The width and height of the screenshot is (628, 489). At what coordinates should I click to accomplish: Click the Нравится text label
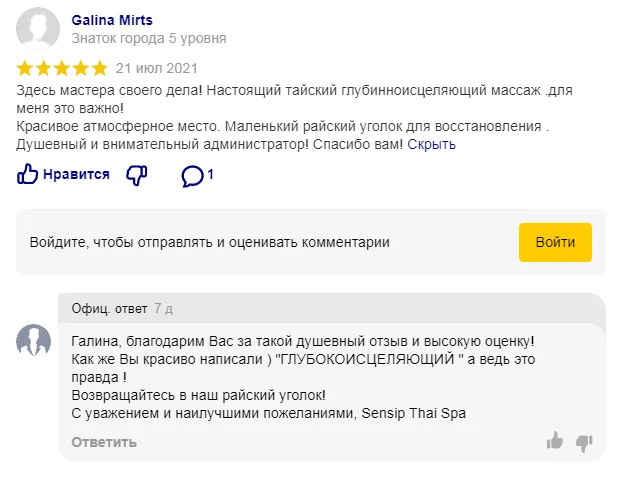pyautogui.click(x=76, y=175)
